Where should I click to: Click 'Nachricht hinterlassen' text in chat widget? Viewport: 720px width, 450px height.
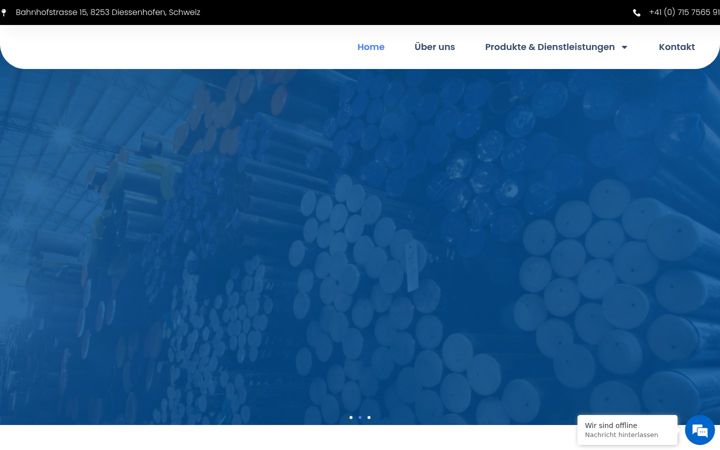pos(621,435)
